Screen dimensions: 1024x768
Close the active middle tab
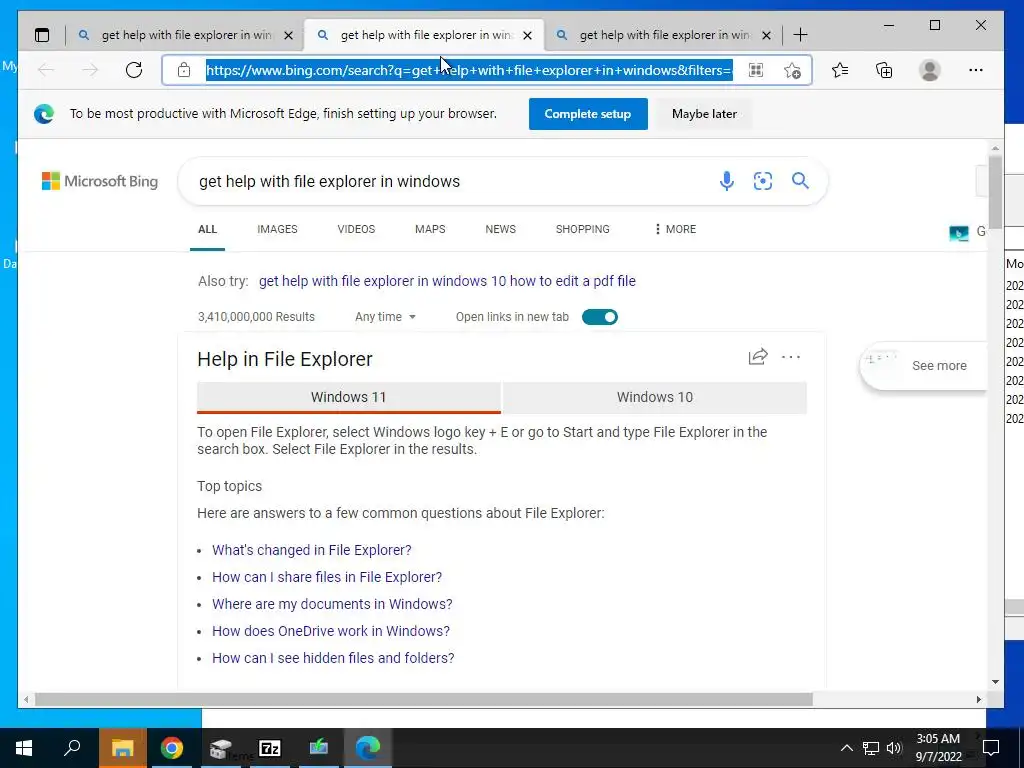coord(528,35)
